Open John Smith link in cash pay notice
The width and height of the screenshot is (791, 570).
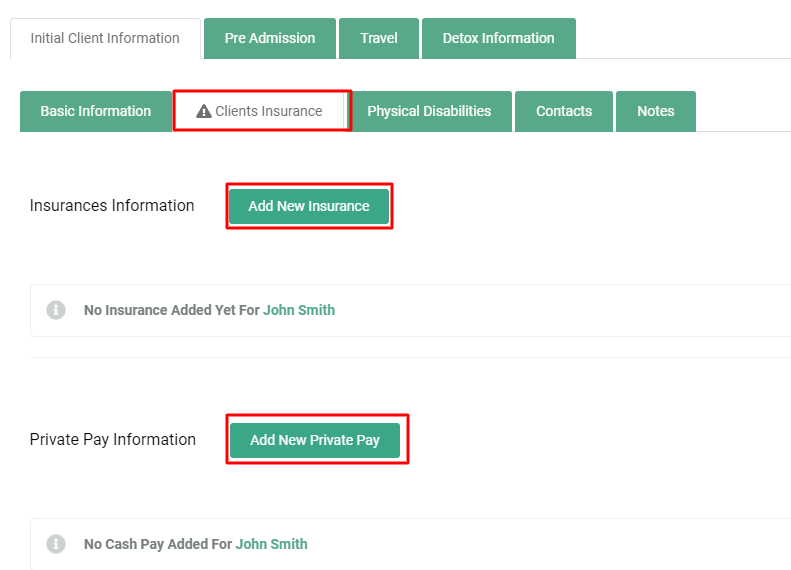pyautogui.click(x=271, y=544)
